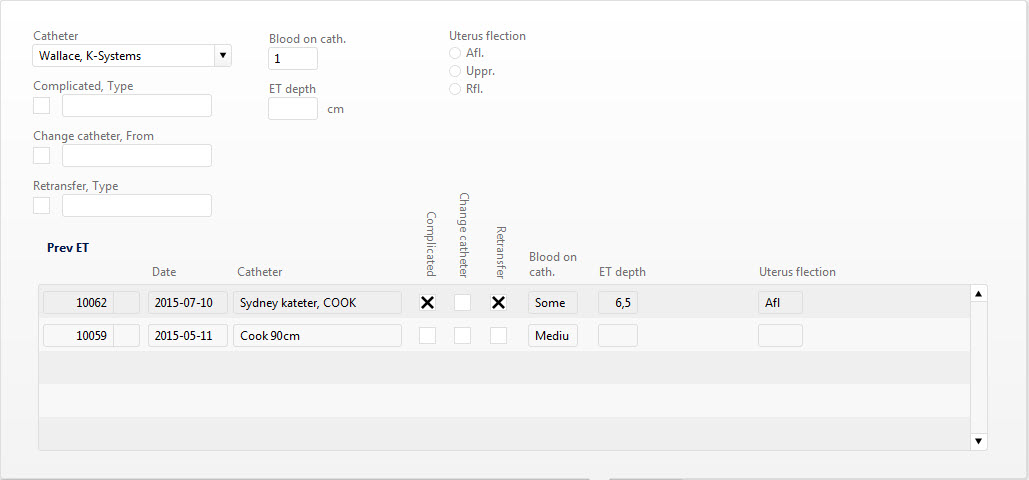Screen dimensions: 1029x480
Task: Click the Blood on cath. input field
Action: [293, 59]
